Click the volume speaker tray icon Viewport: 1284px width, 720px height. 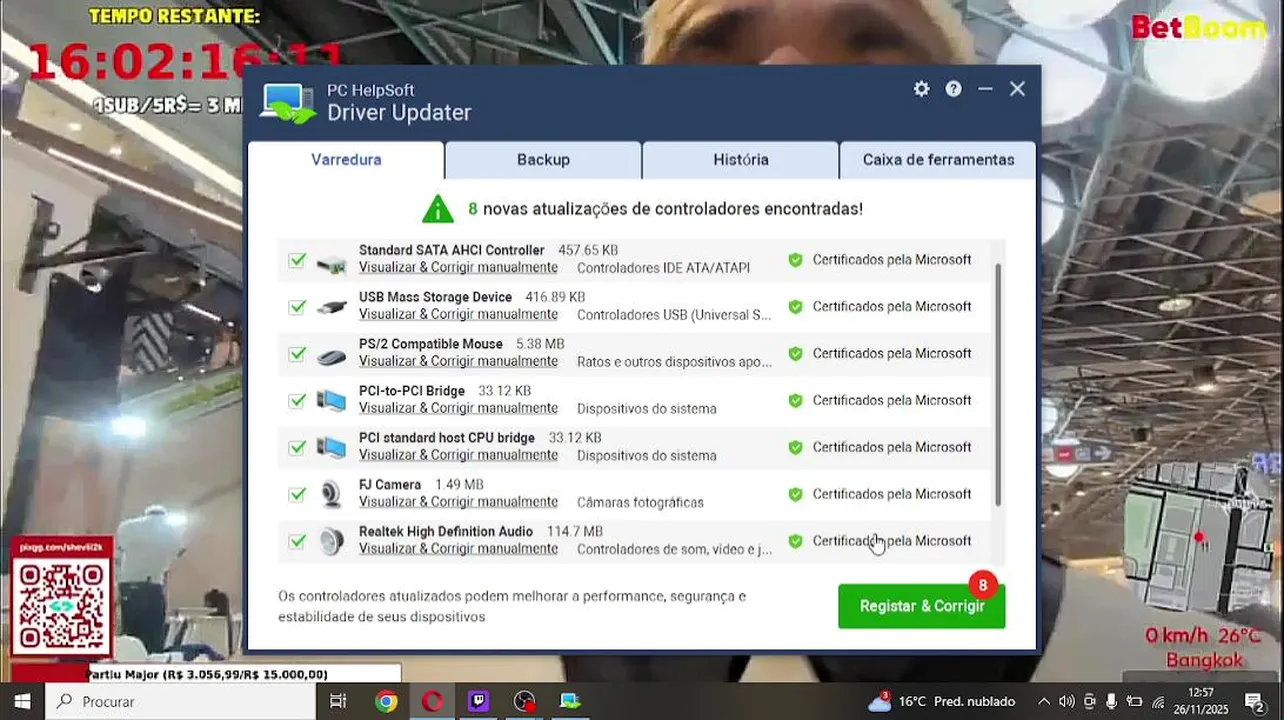tap(1066, 701)
